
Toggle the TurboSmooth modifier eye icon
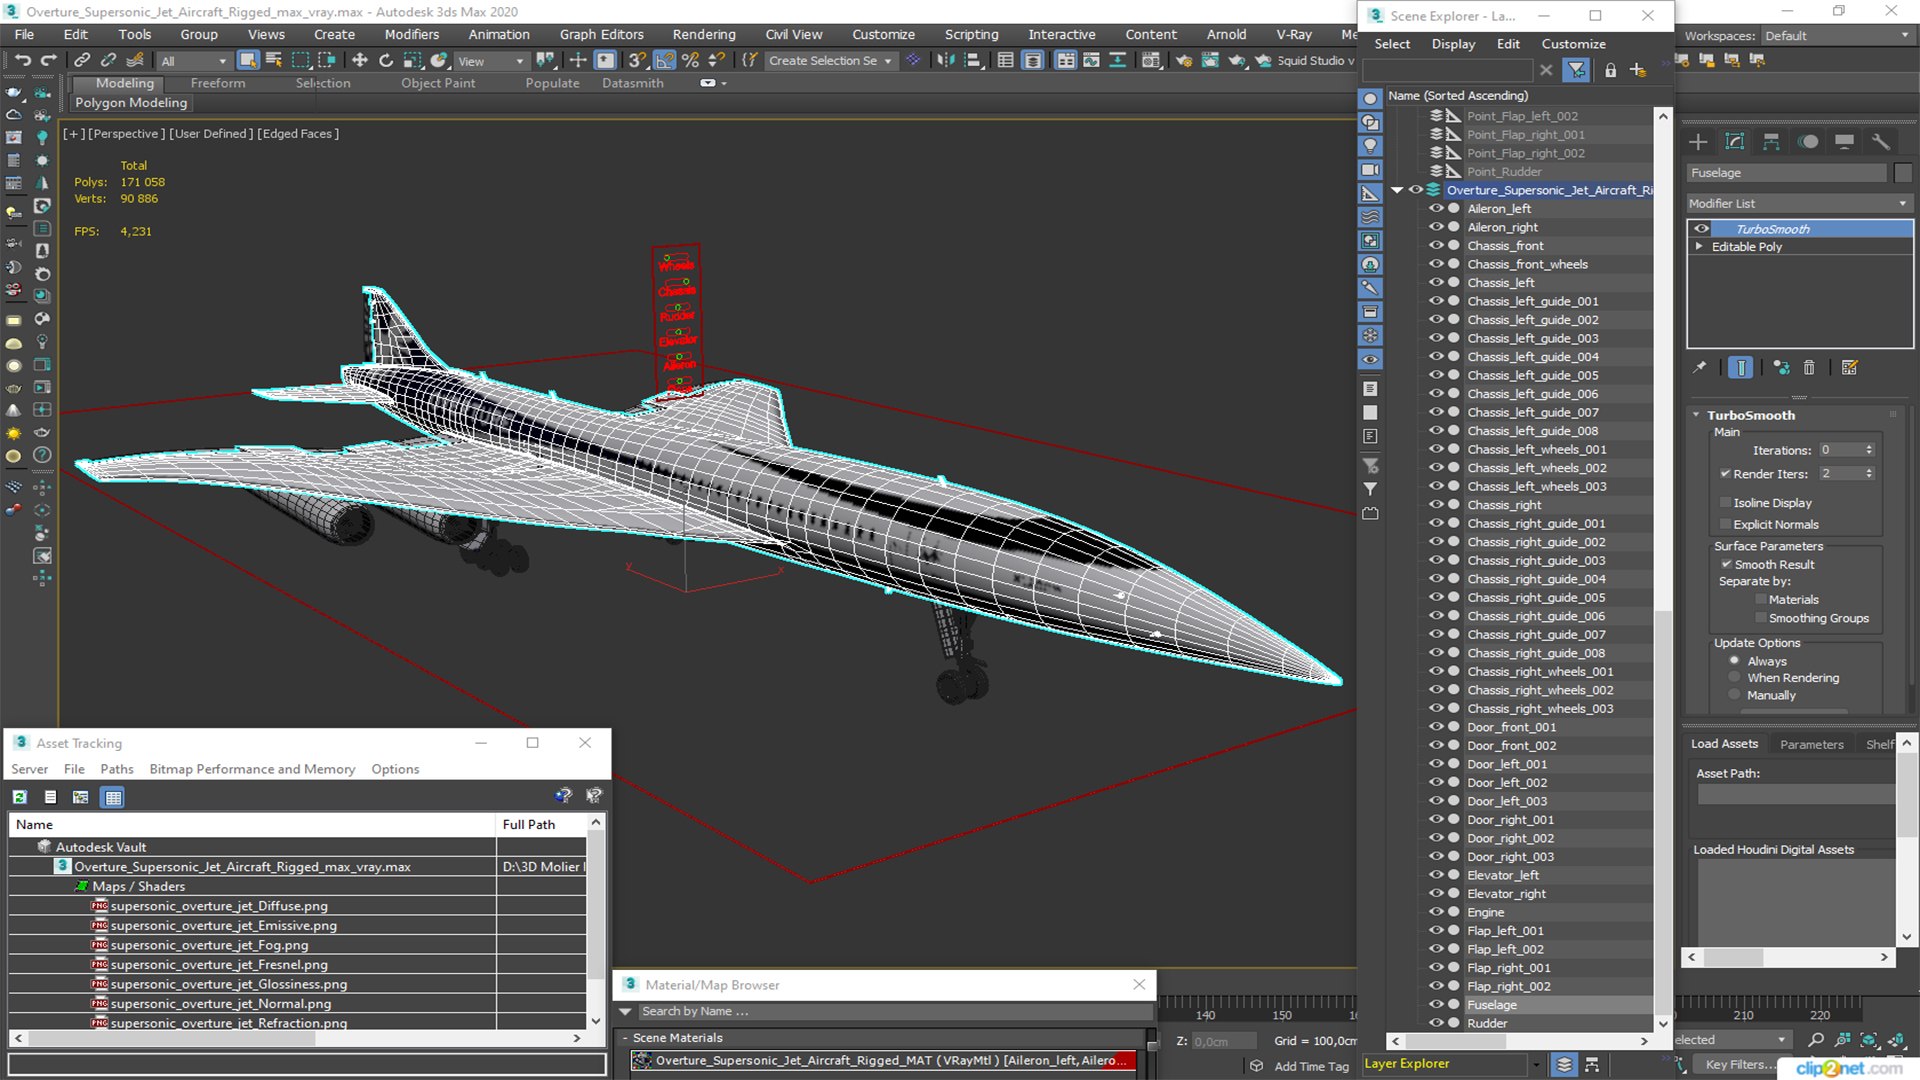[1701, 229]
